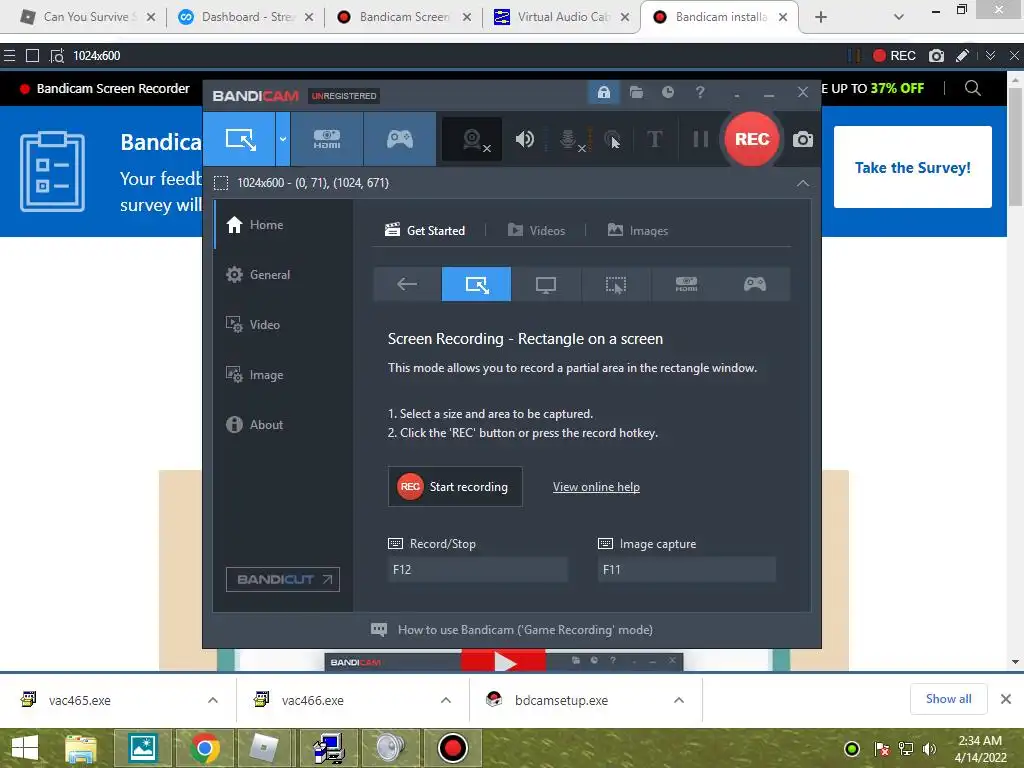Image resolution: width=1024 pixels, height=768 pixels.
Task: Switch to Videos tab
Action: pyautogui.click(x=536, y=231)
